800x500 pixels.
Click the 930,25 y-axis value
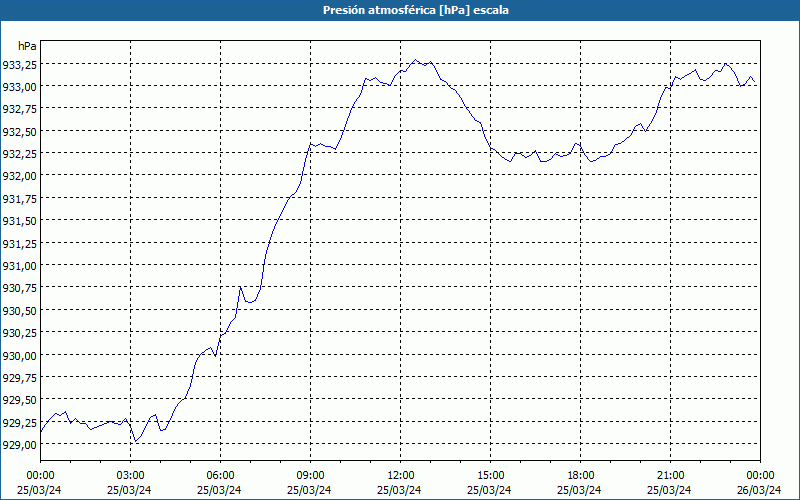[19, 333]
